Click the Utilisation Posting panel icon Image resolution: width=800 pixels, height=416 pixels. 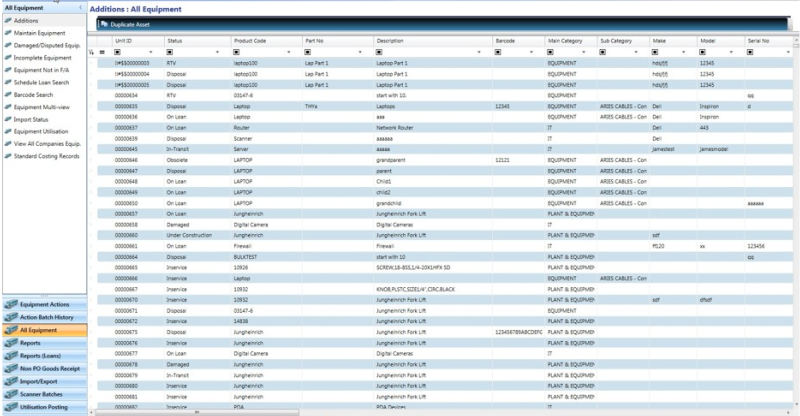(x=11, y=407)
